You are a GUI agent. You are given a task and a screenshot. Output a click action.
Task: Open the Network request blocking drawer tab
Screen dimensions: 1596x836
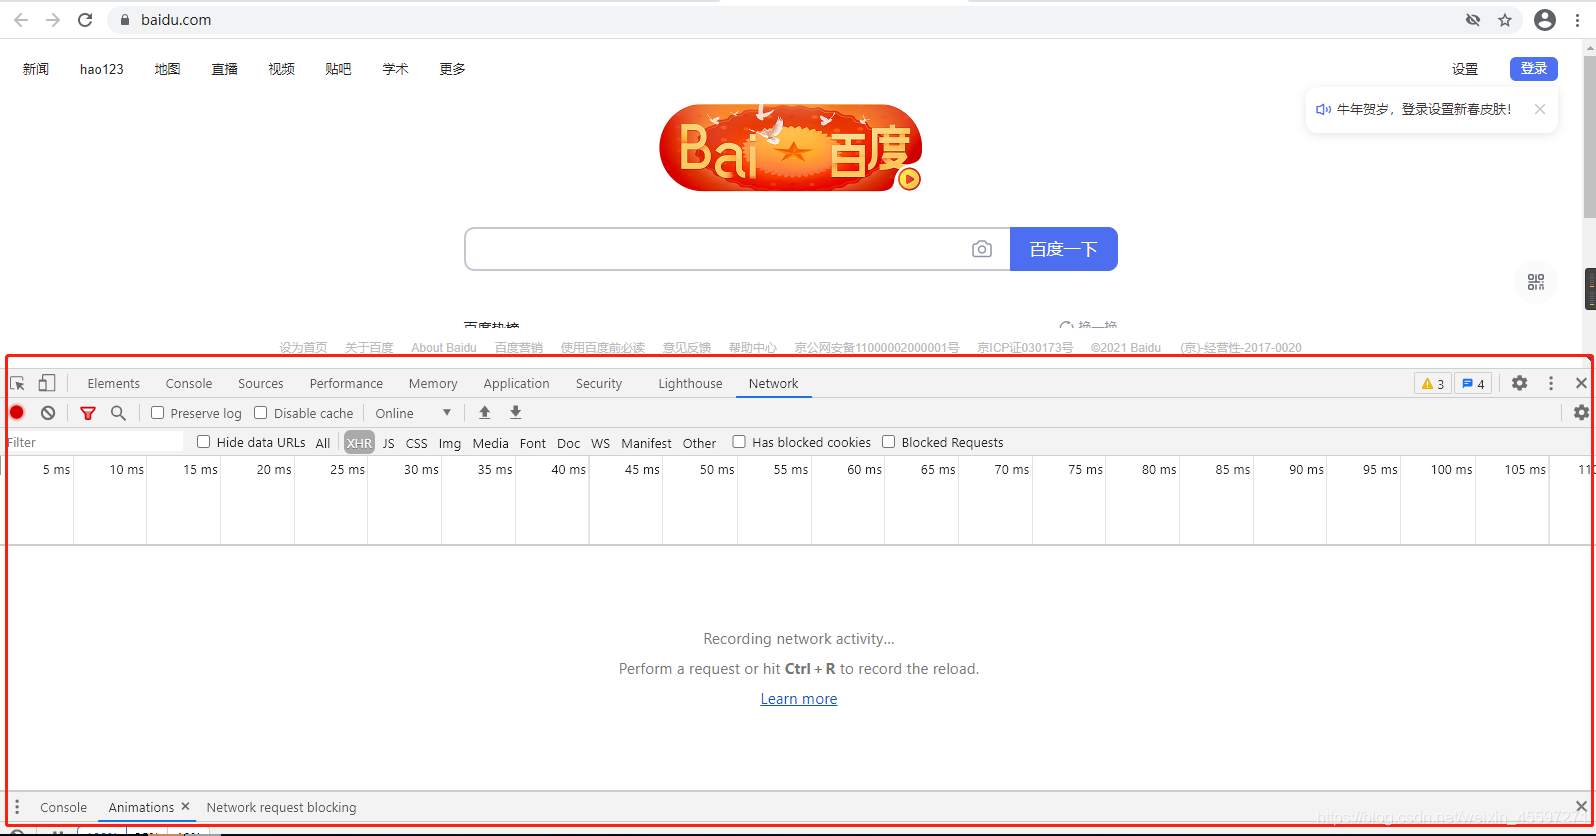pos(281,807)
